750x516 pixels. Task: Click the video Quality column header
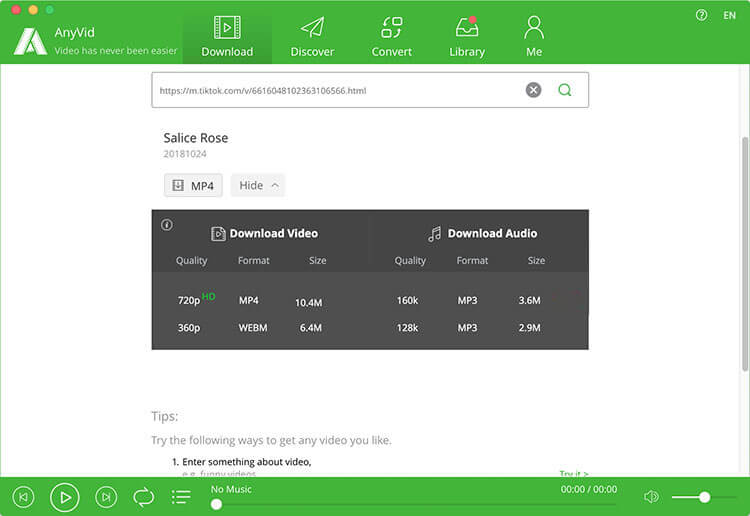tap(191, 261)
